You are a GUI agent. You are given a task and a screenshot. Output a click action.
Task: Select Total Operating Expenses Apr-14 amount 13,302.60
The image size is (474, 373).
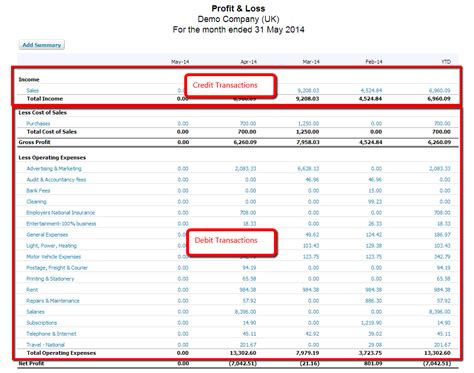[x=243, y=353]
